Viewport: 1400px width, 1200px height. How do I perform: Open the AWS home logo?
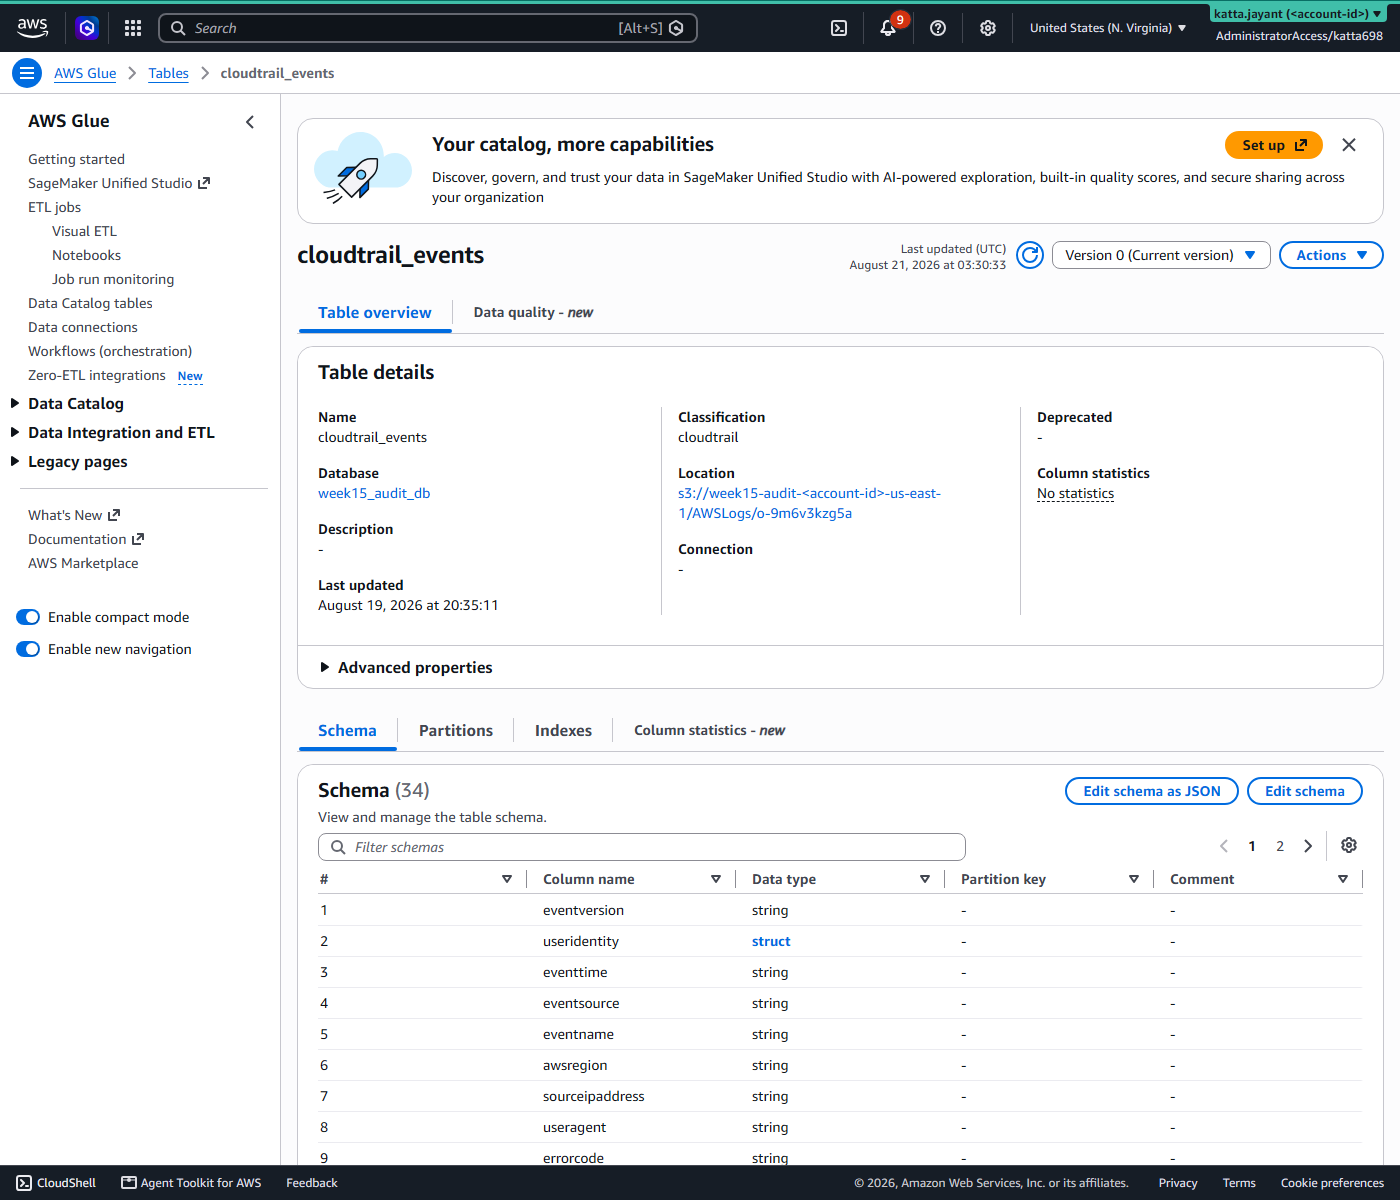[32, 28]
